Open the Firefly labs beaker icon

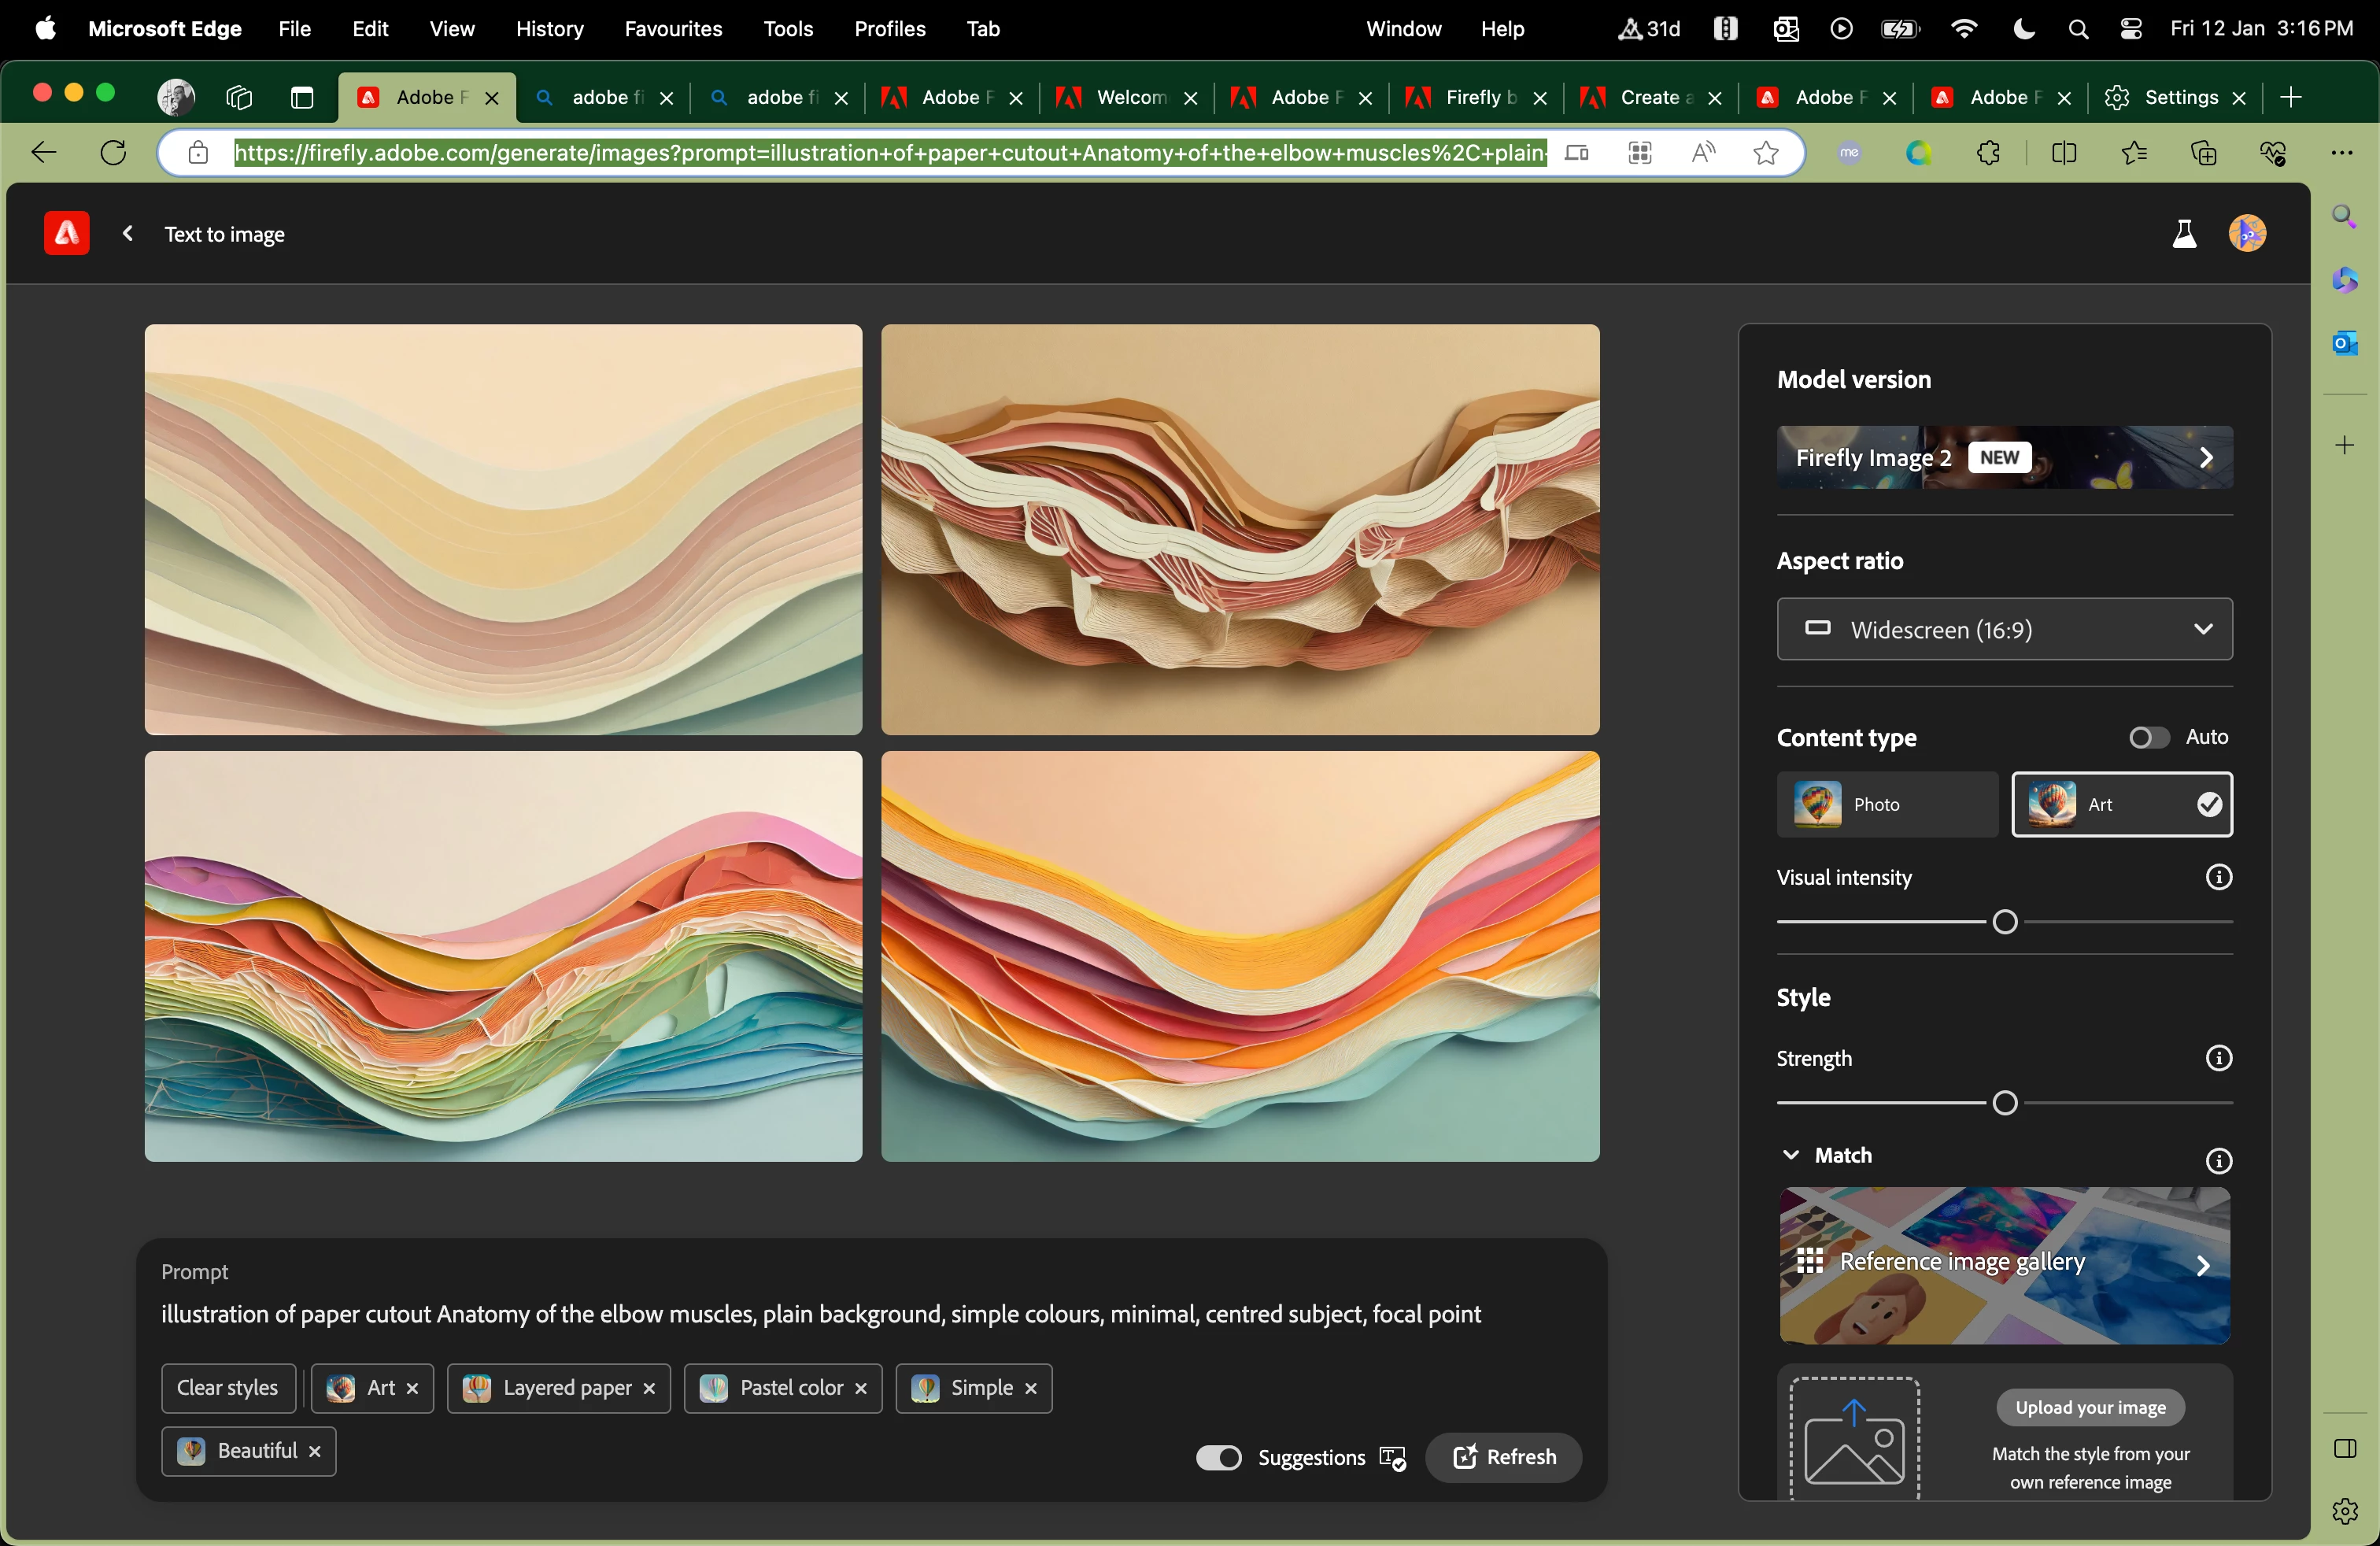[x=2184, y=234]
